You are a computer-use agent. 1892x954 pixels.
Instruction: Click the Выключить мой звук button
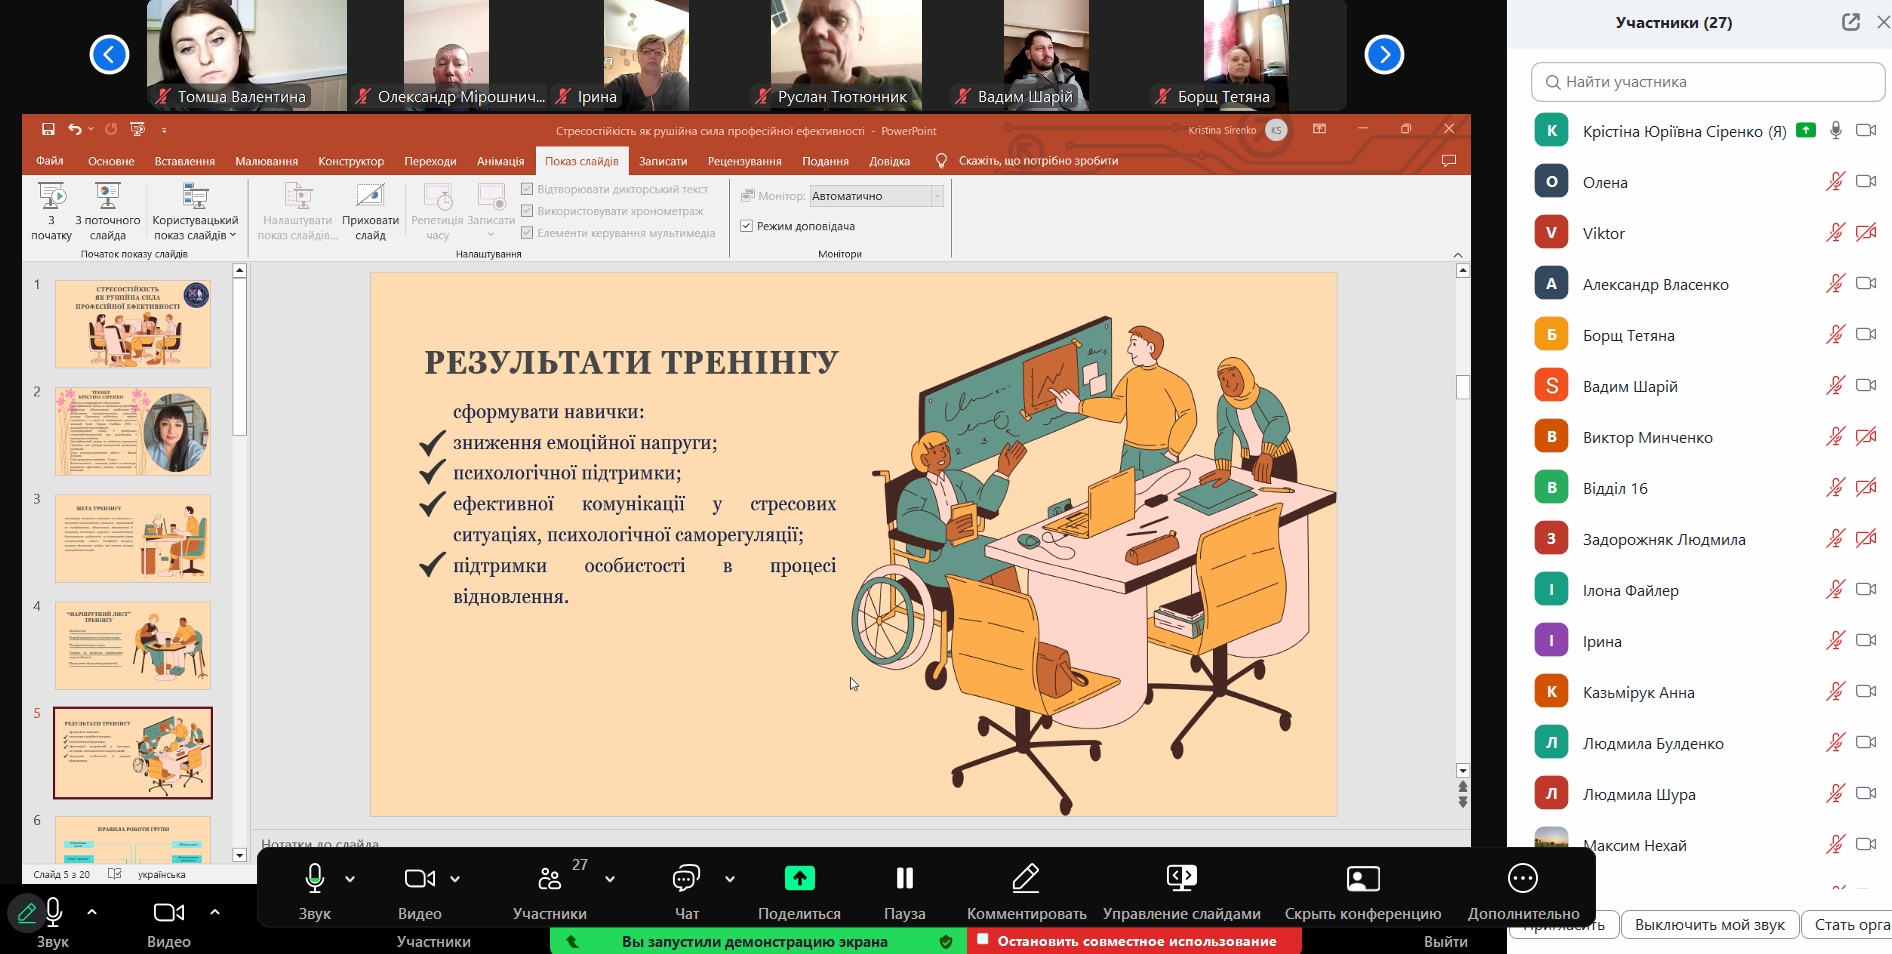pos(1709,925)
